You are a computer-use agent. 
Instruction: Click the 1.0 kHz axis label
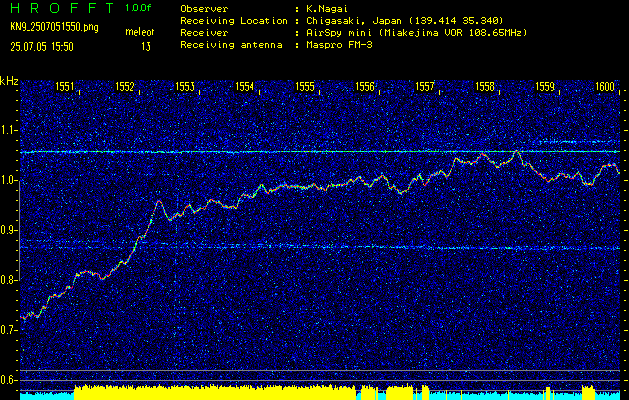[x=9, y=180]
